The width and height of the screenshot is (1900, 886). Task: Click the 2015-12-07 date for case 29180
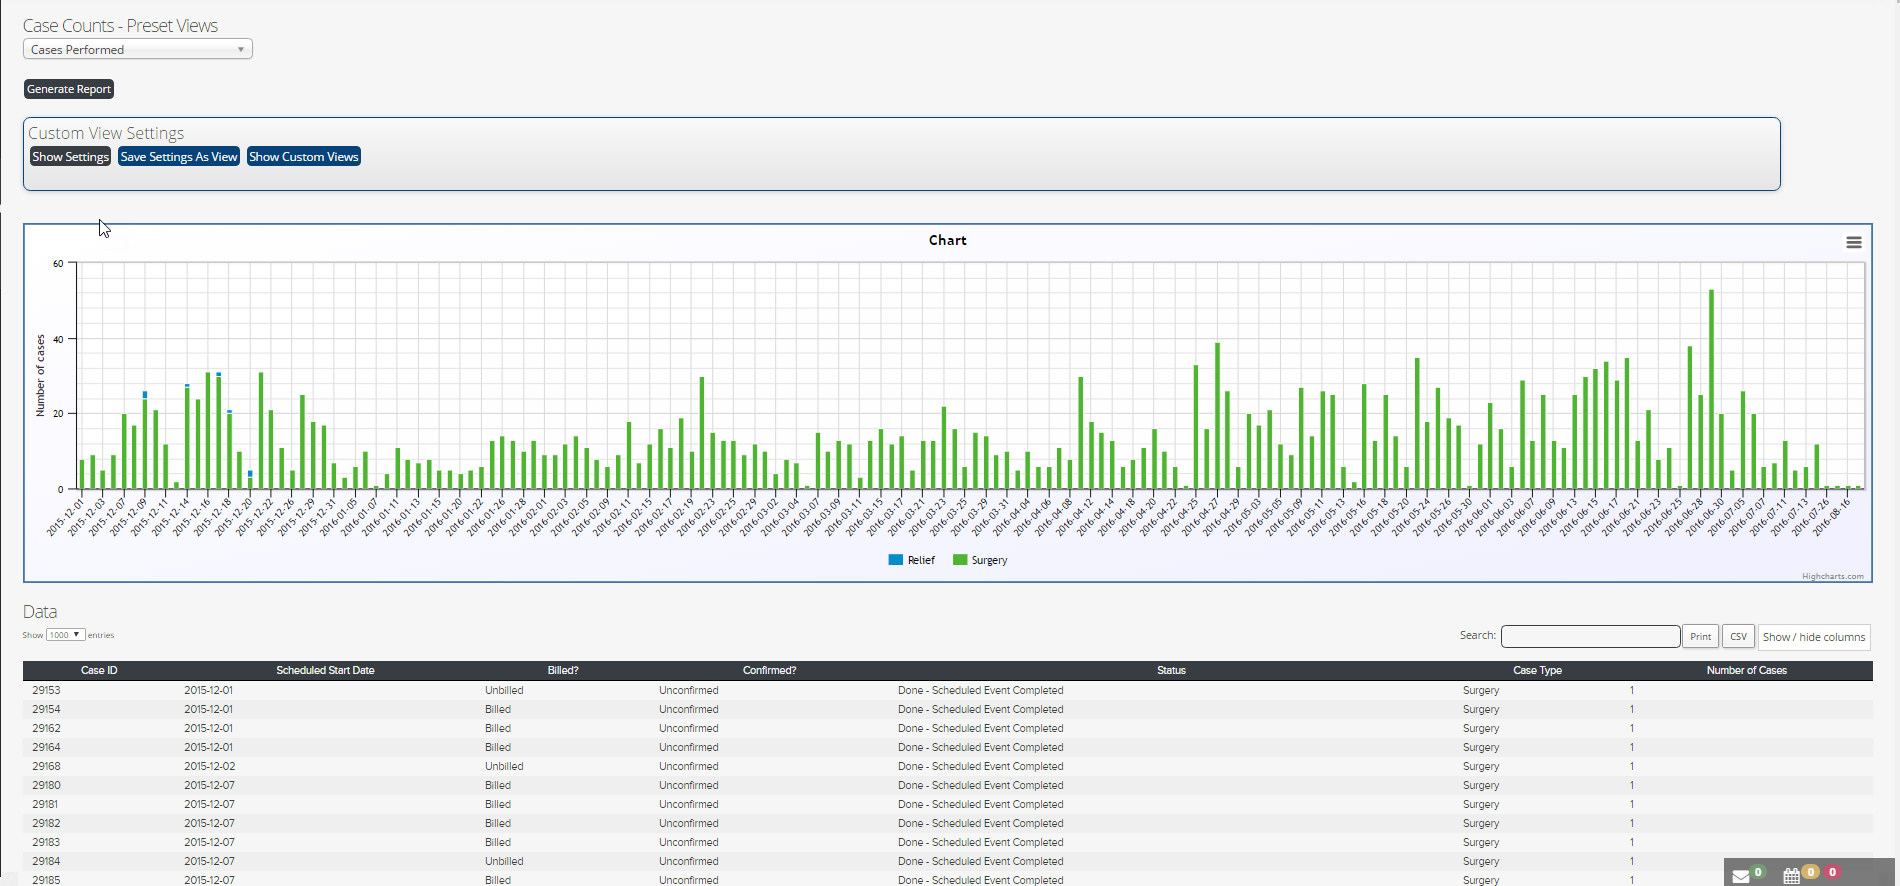(x=209, y=785)
